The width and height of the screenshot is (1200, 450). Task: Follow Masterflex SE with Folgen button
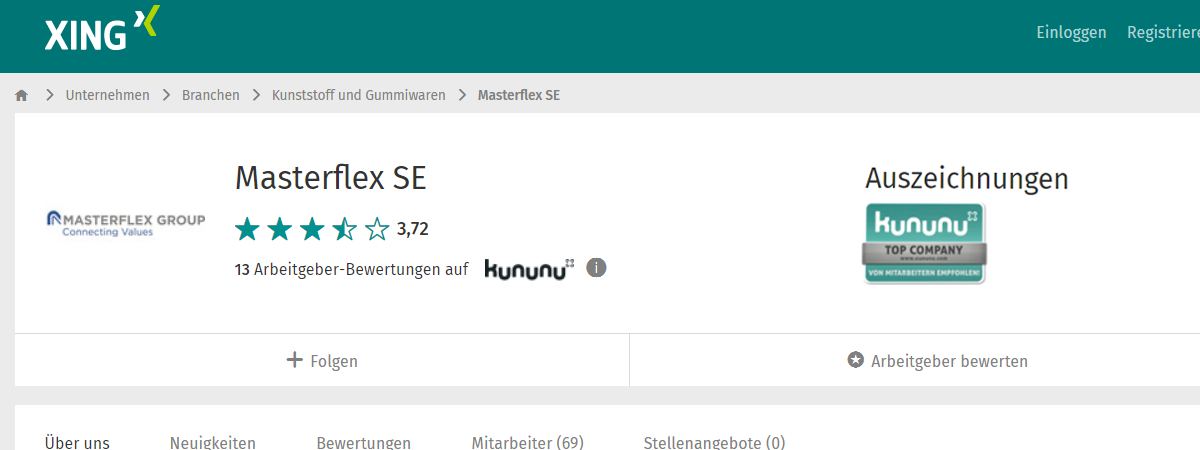coord(322,361)
